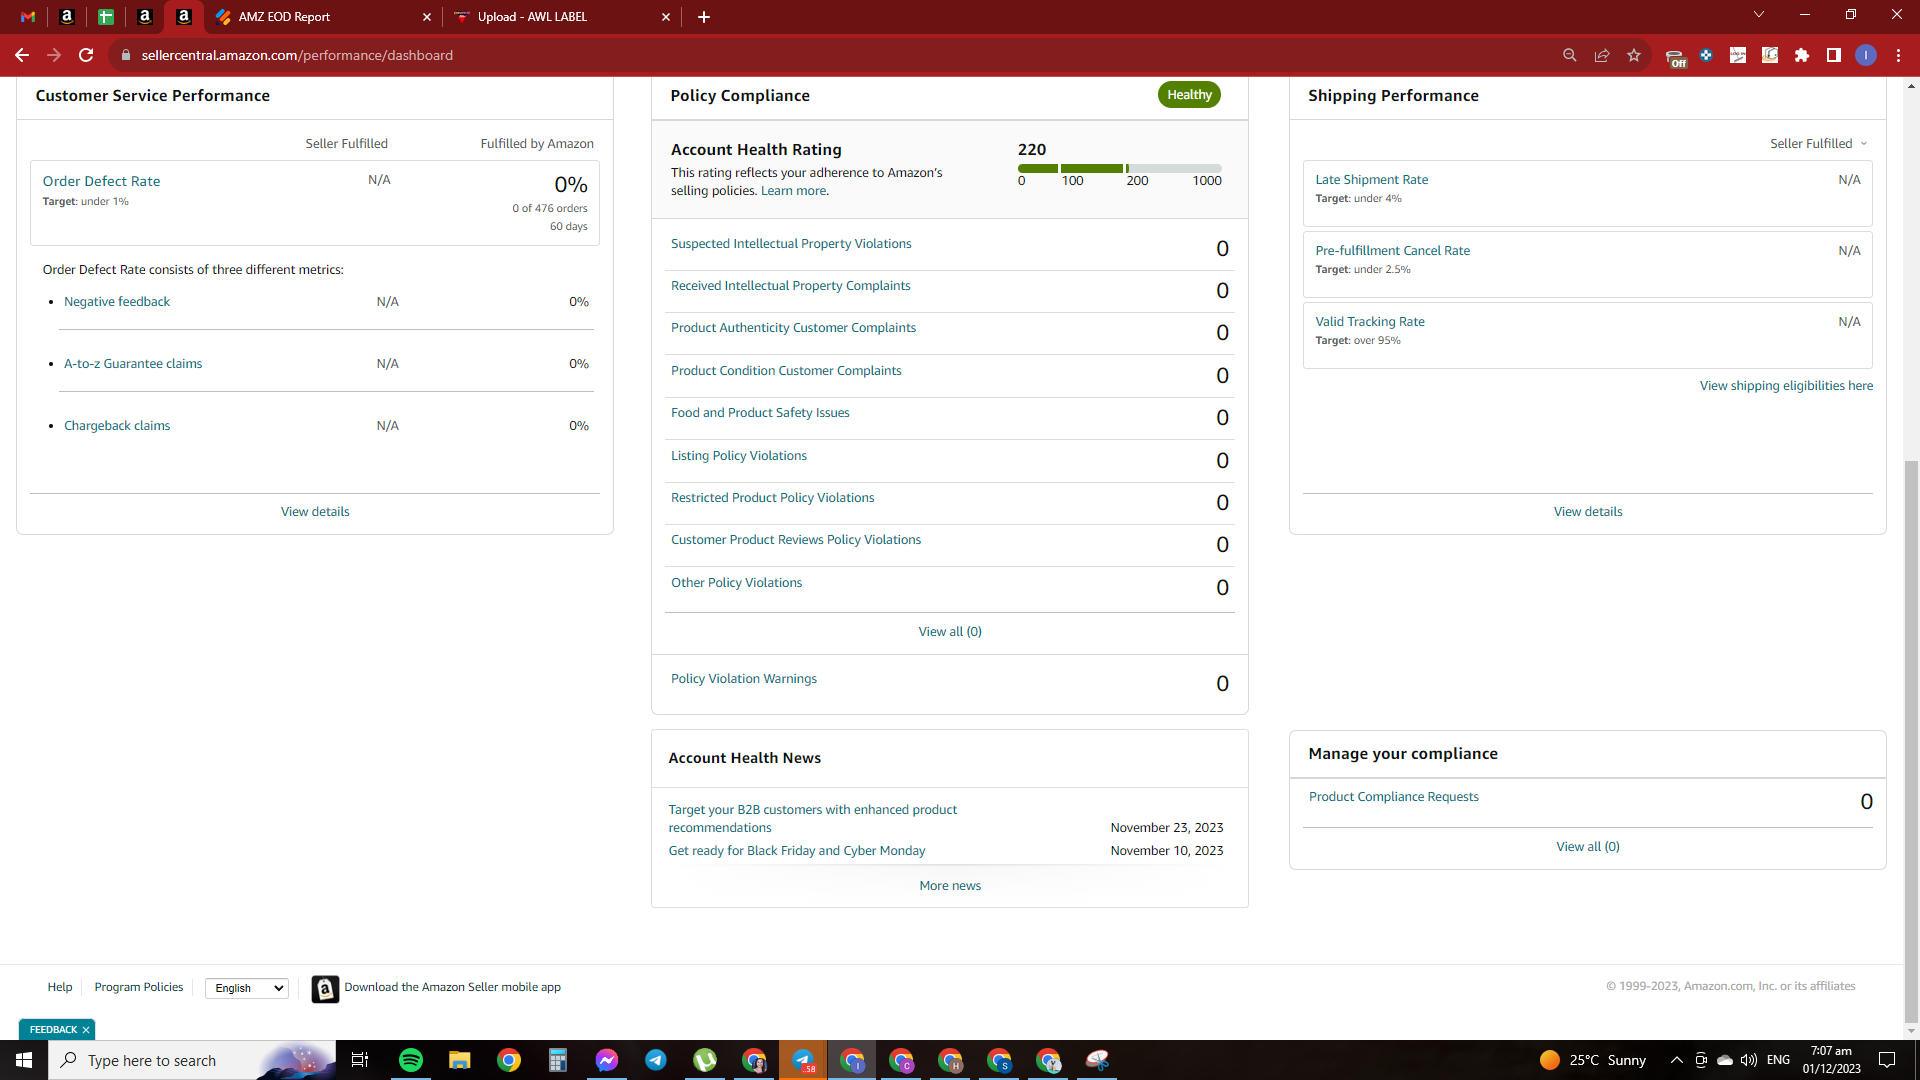Open the Extensions puzzle icon
1920x1080 pixels.
click(x=1802, y=55)
